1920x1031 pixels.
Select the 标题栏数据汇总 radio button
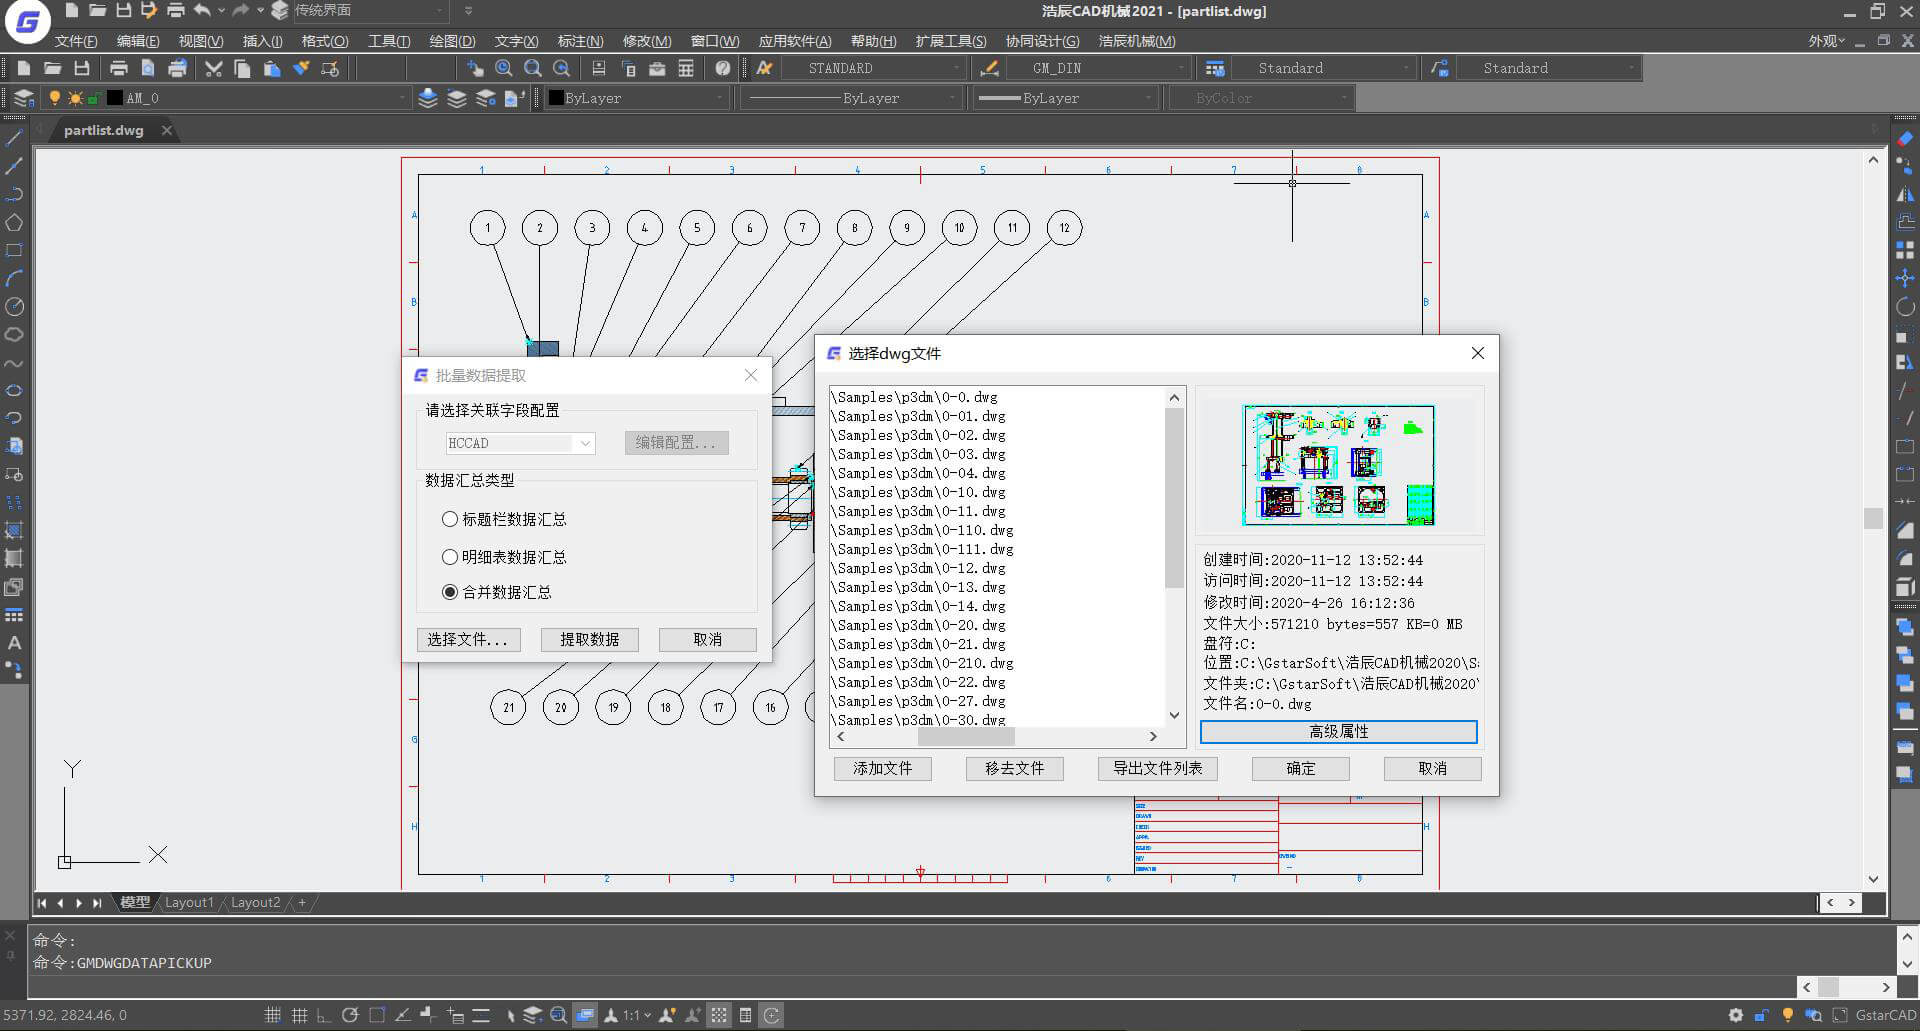450,519
